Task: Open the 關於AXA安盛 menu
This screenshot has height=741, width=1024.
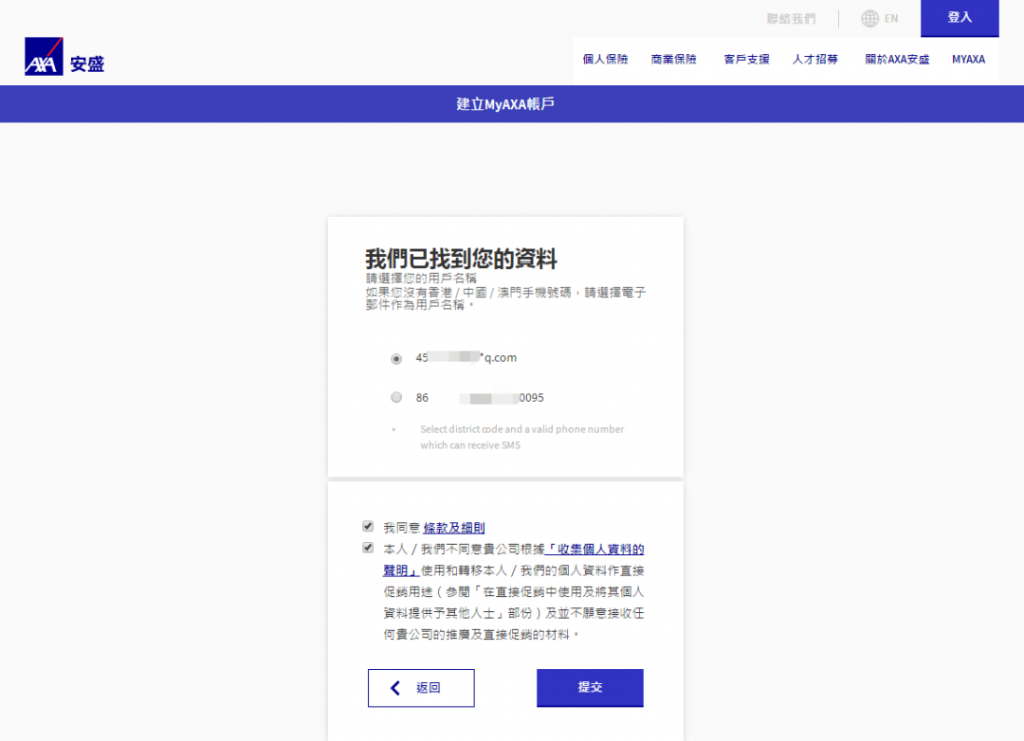Action: (x=897, y=59)
